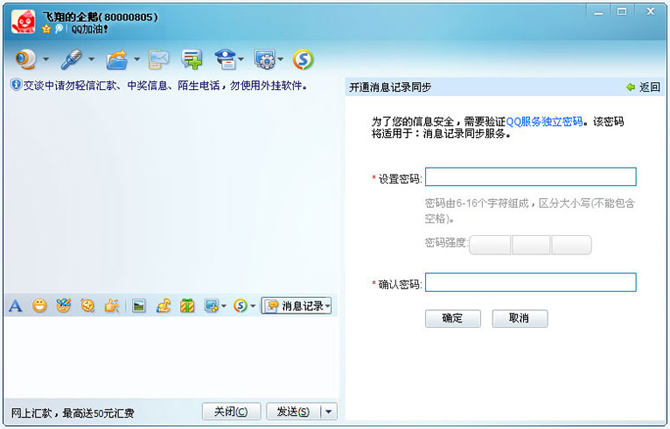Expand the input toolbar S icon dropdown arrow
Screen dimensions: 670x429
tap(253, 306)
